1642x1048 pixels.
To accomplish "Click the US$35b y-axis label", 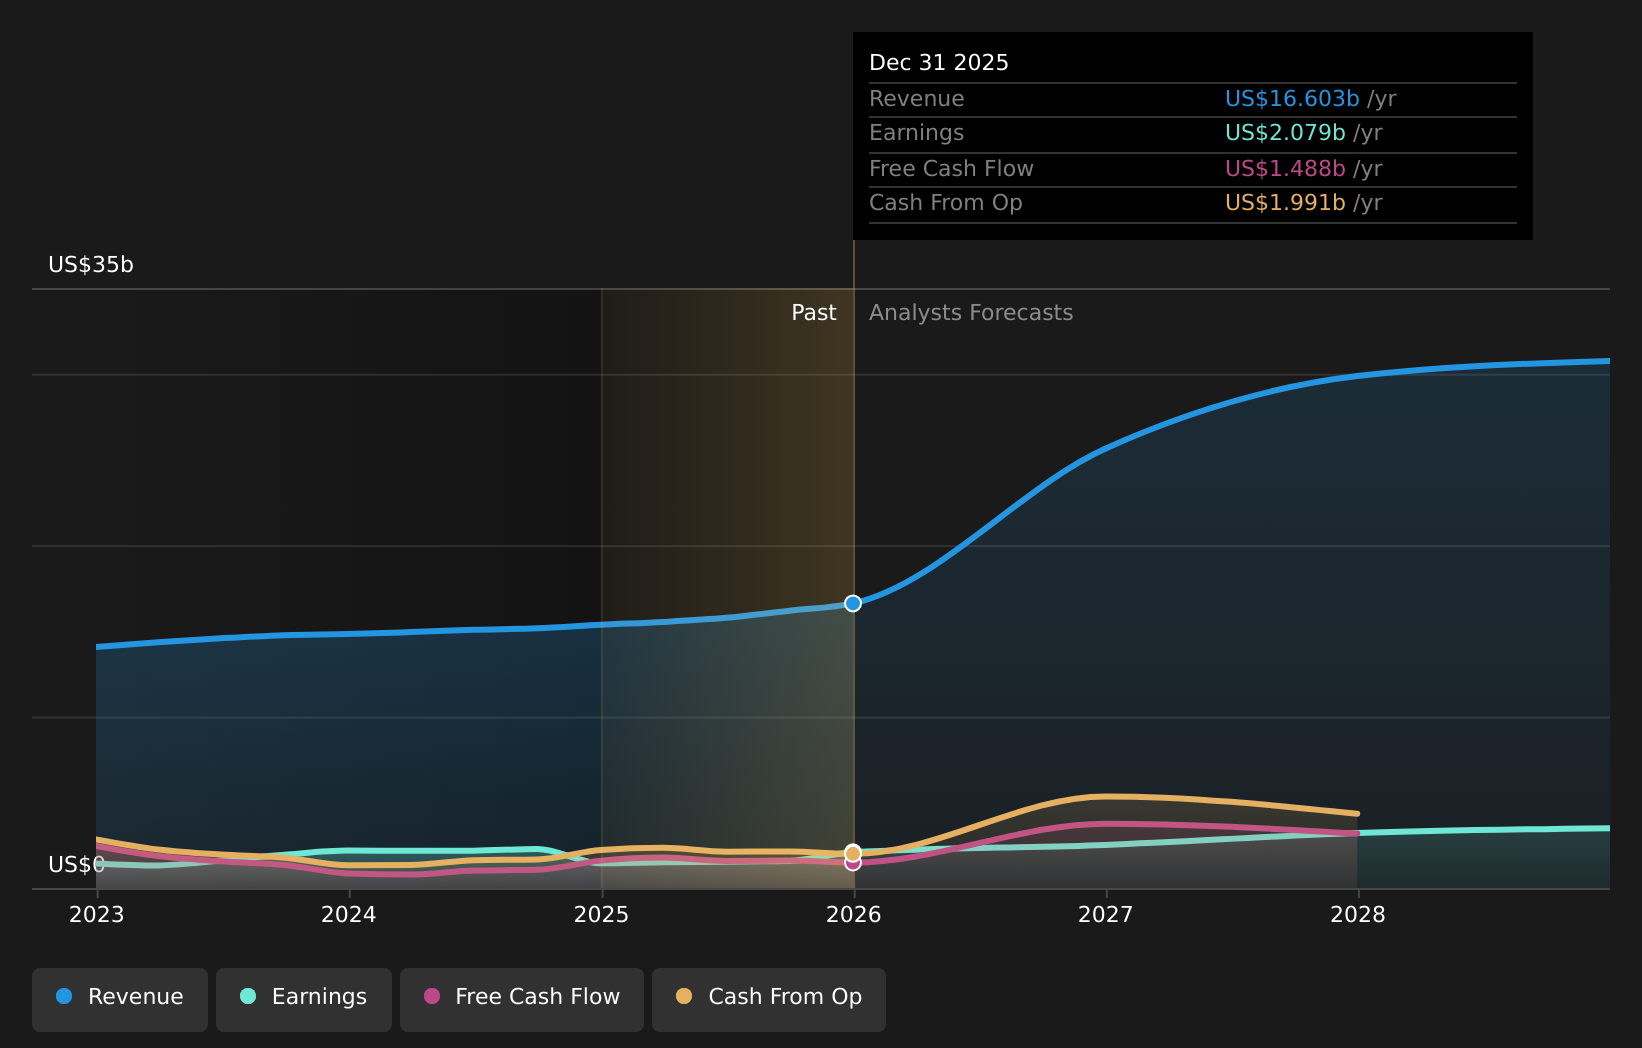I will coord(91,265).
